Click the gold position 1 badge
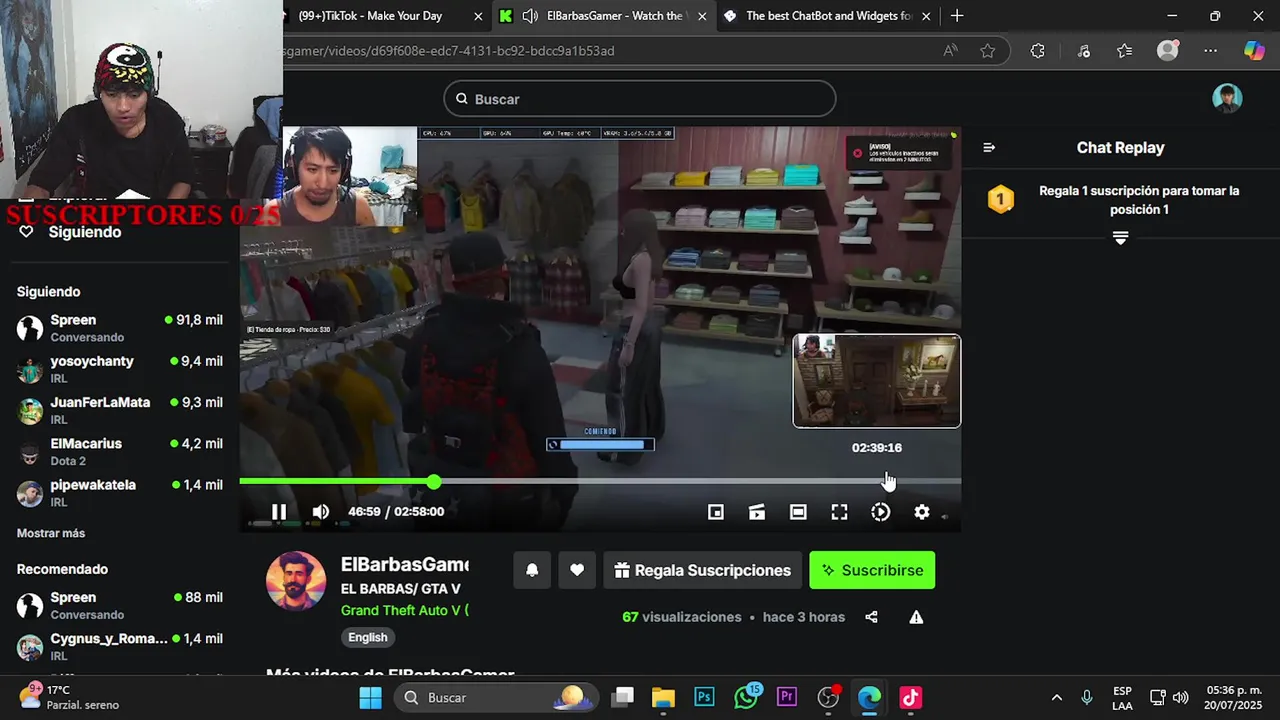 click(x=1000, y=199)
